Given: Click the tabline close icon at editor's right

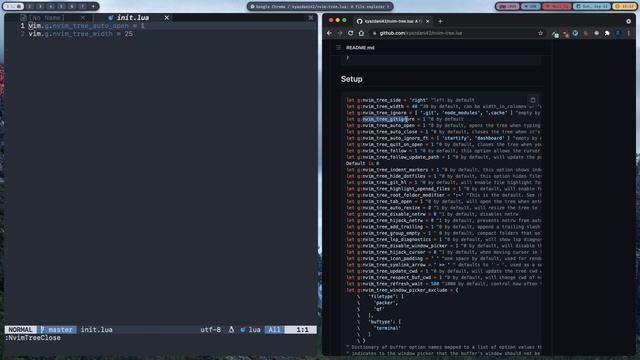Looking at the screenshot, I should [x=311, y=18].
